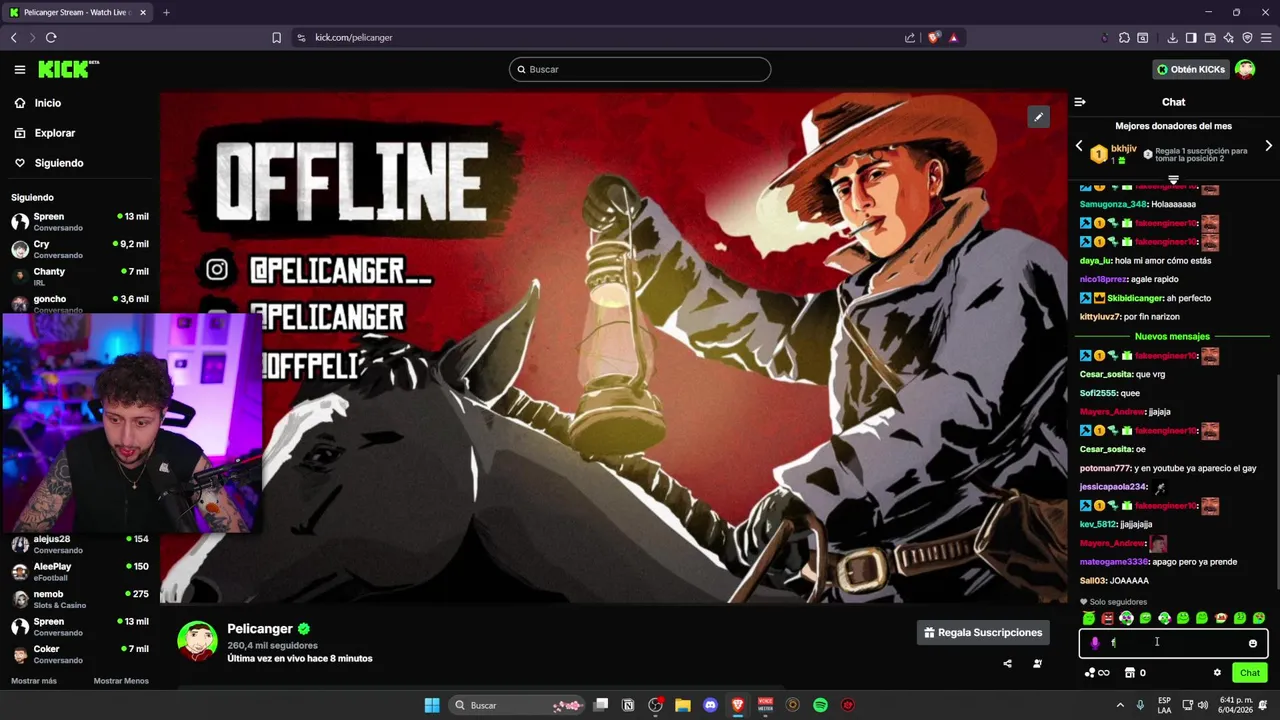Click the KICK logo
The image size is (1280, 720).
tap(68, 69)
